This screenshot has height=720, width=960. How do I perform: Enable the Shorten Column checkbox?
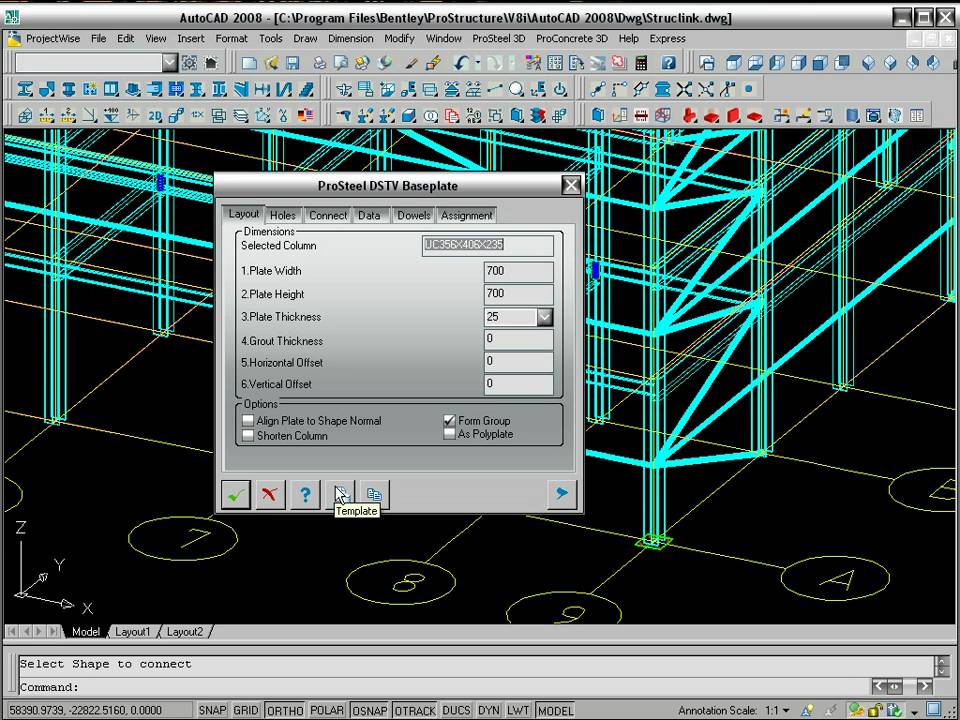pyautogui.click(x=248, y=436)
